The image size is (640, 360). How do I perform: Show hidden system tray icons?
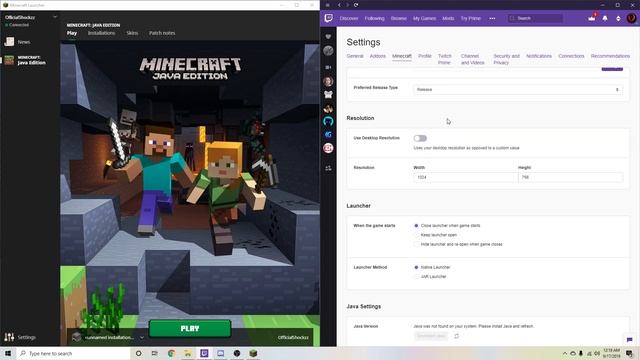point(565,353)
